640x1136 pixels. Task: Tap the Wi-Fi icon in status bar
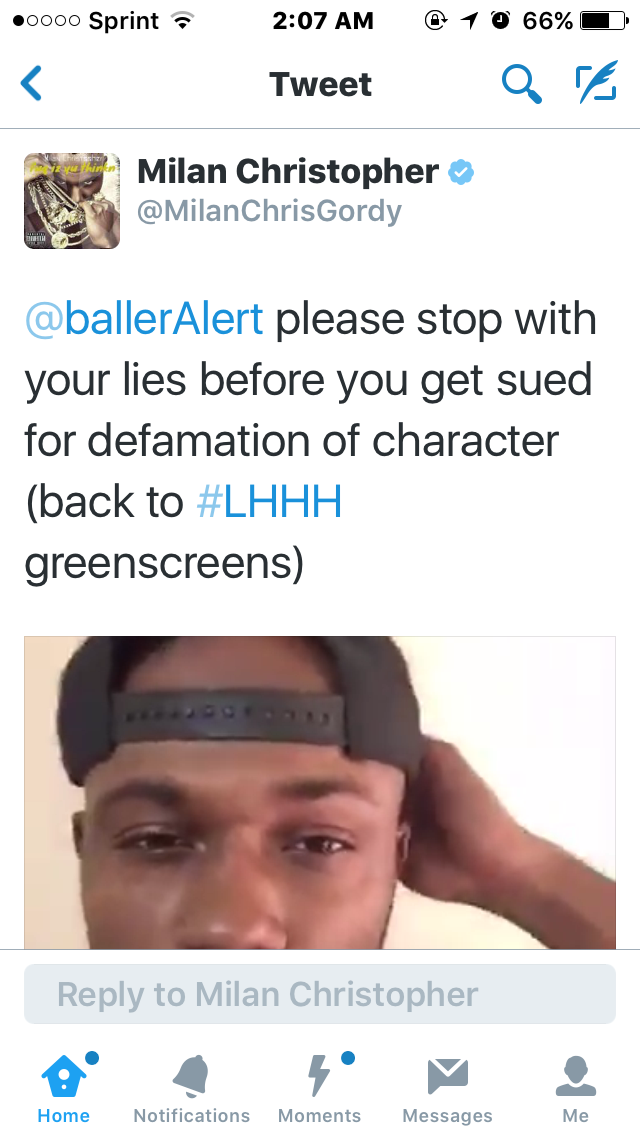tap(182, 21)
